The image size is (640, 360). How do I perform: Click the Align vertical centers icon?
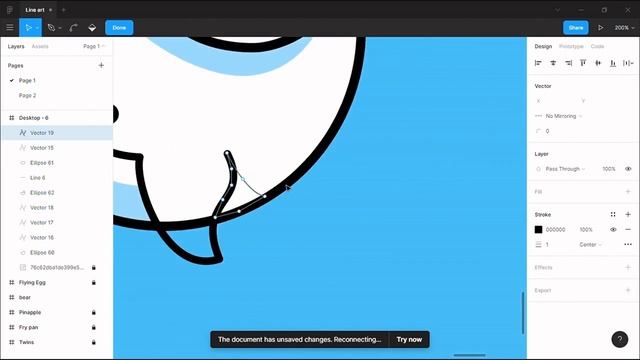coord(598,63)
